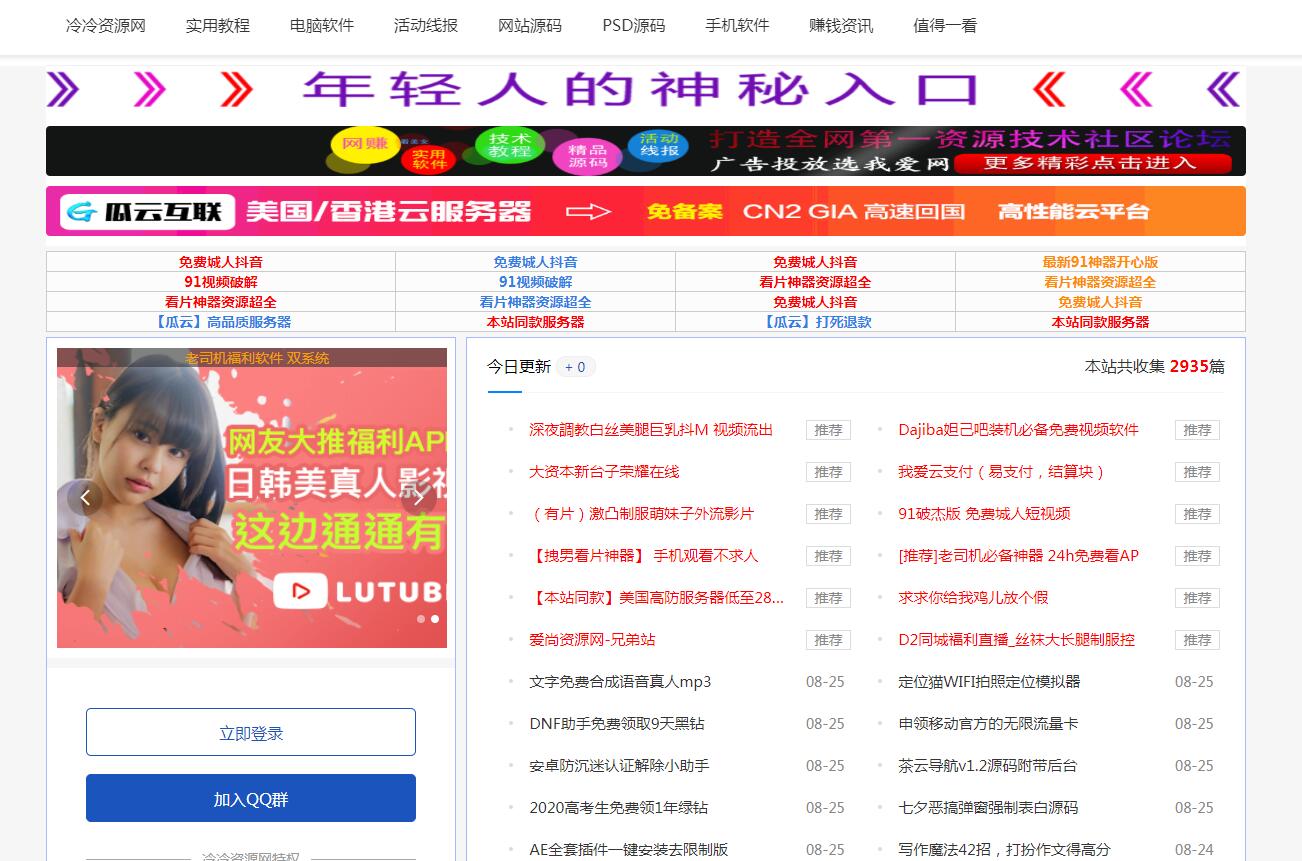The image size is (1302, 861).
Task: Click the carousel next arrow
Action: click(419, 497)
